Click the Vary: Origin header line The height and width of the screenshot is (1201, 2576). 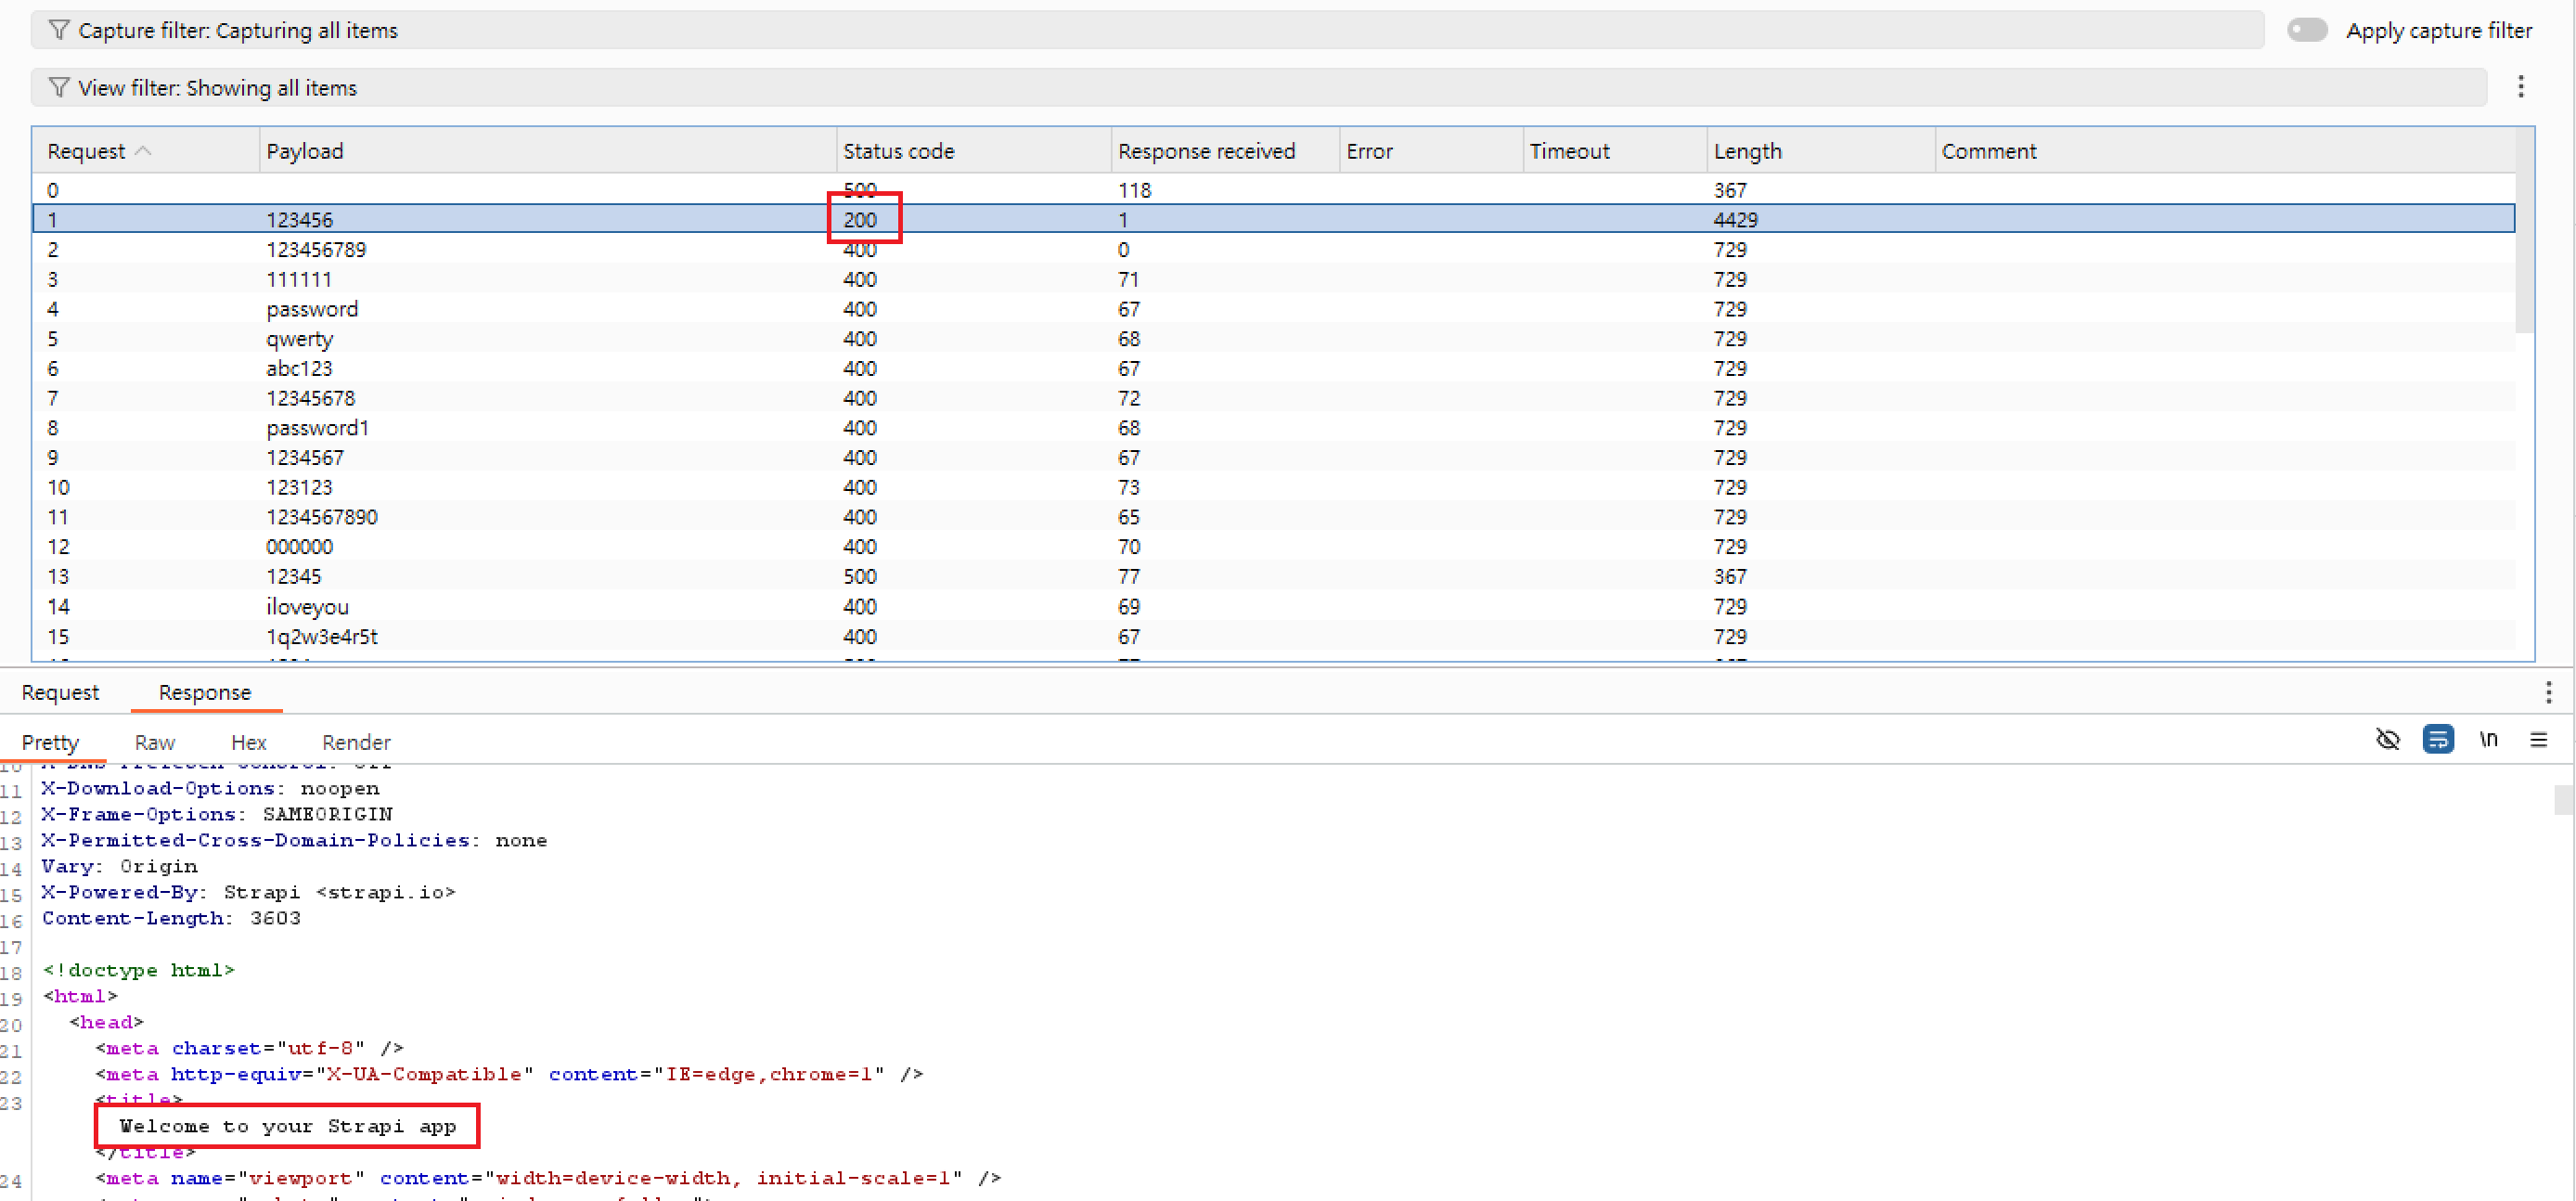tap(119, 866)
